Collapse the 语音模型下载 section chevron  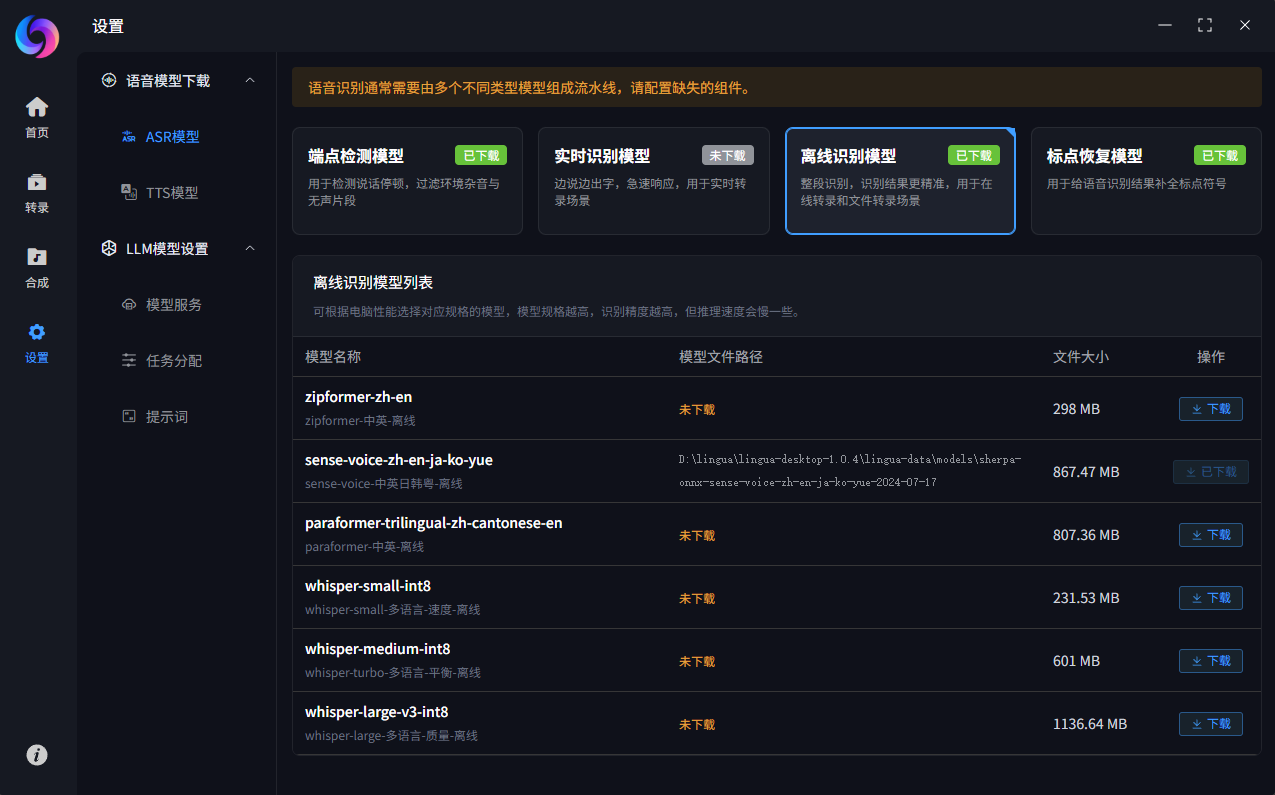[250, 80]
